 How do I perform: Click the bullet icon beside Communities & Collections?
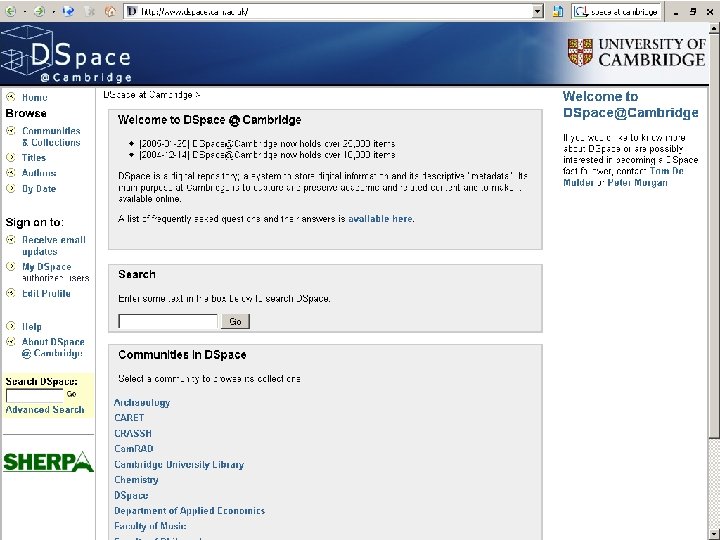pos(11,131)
